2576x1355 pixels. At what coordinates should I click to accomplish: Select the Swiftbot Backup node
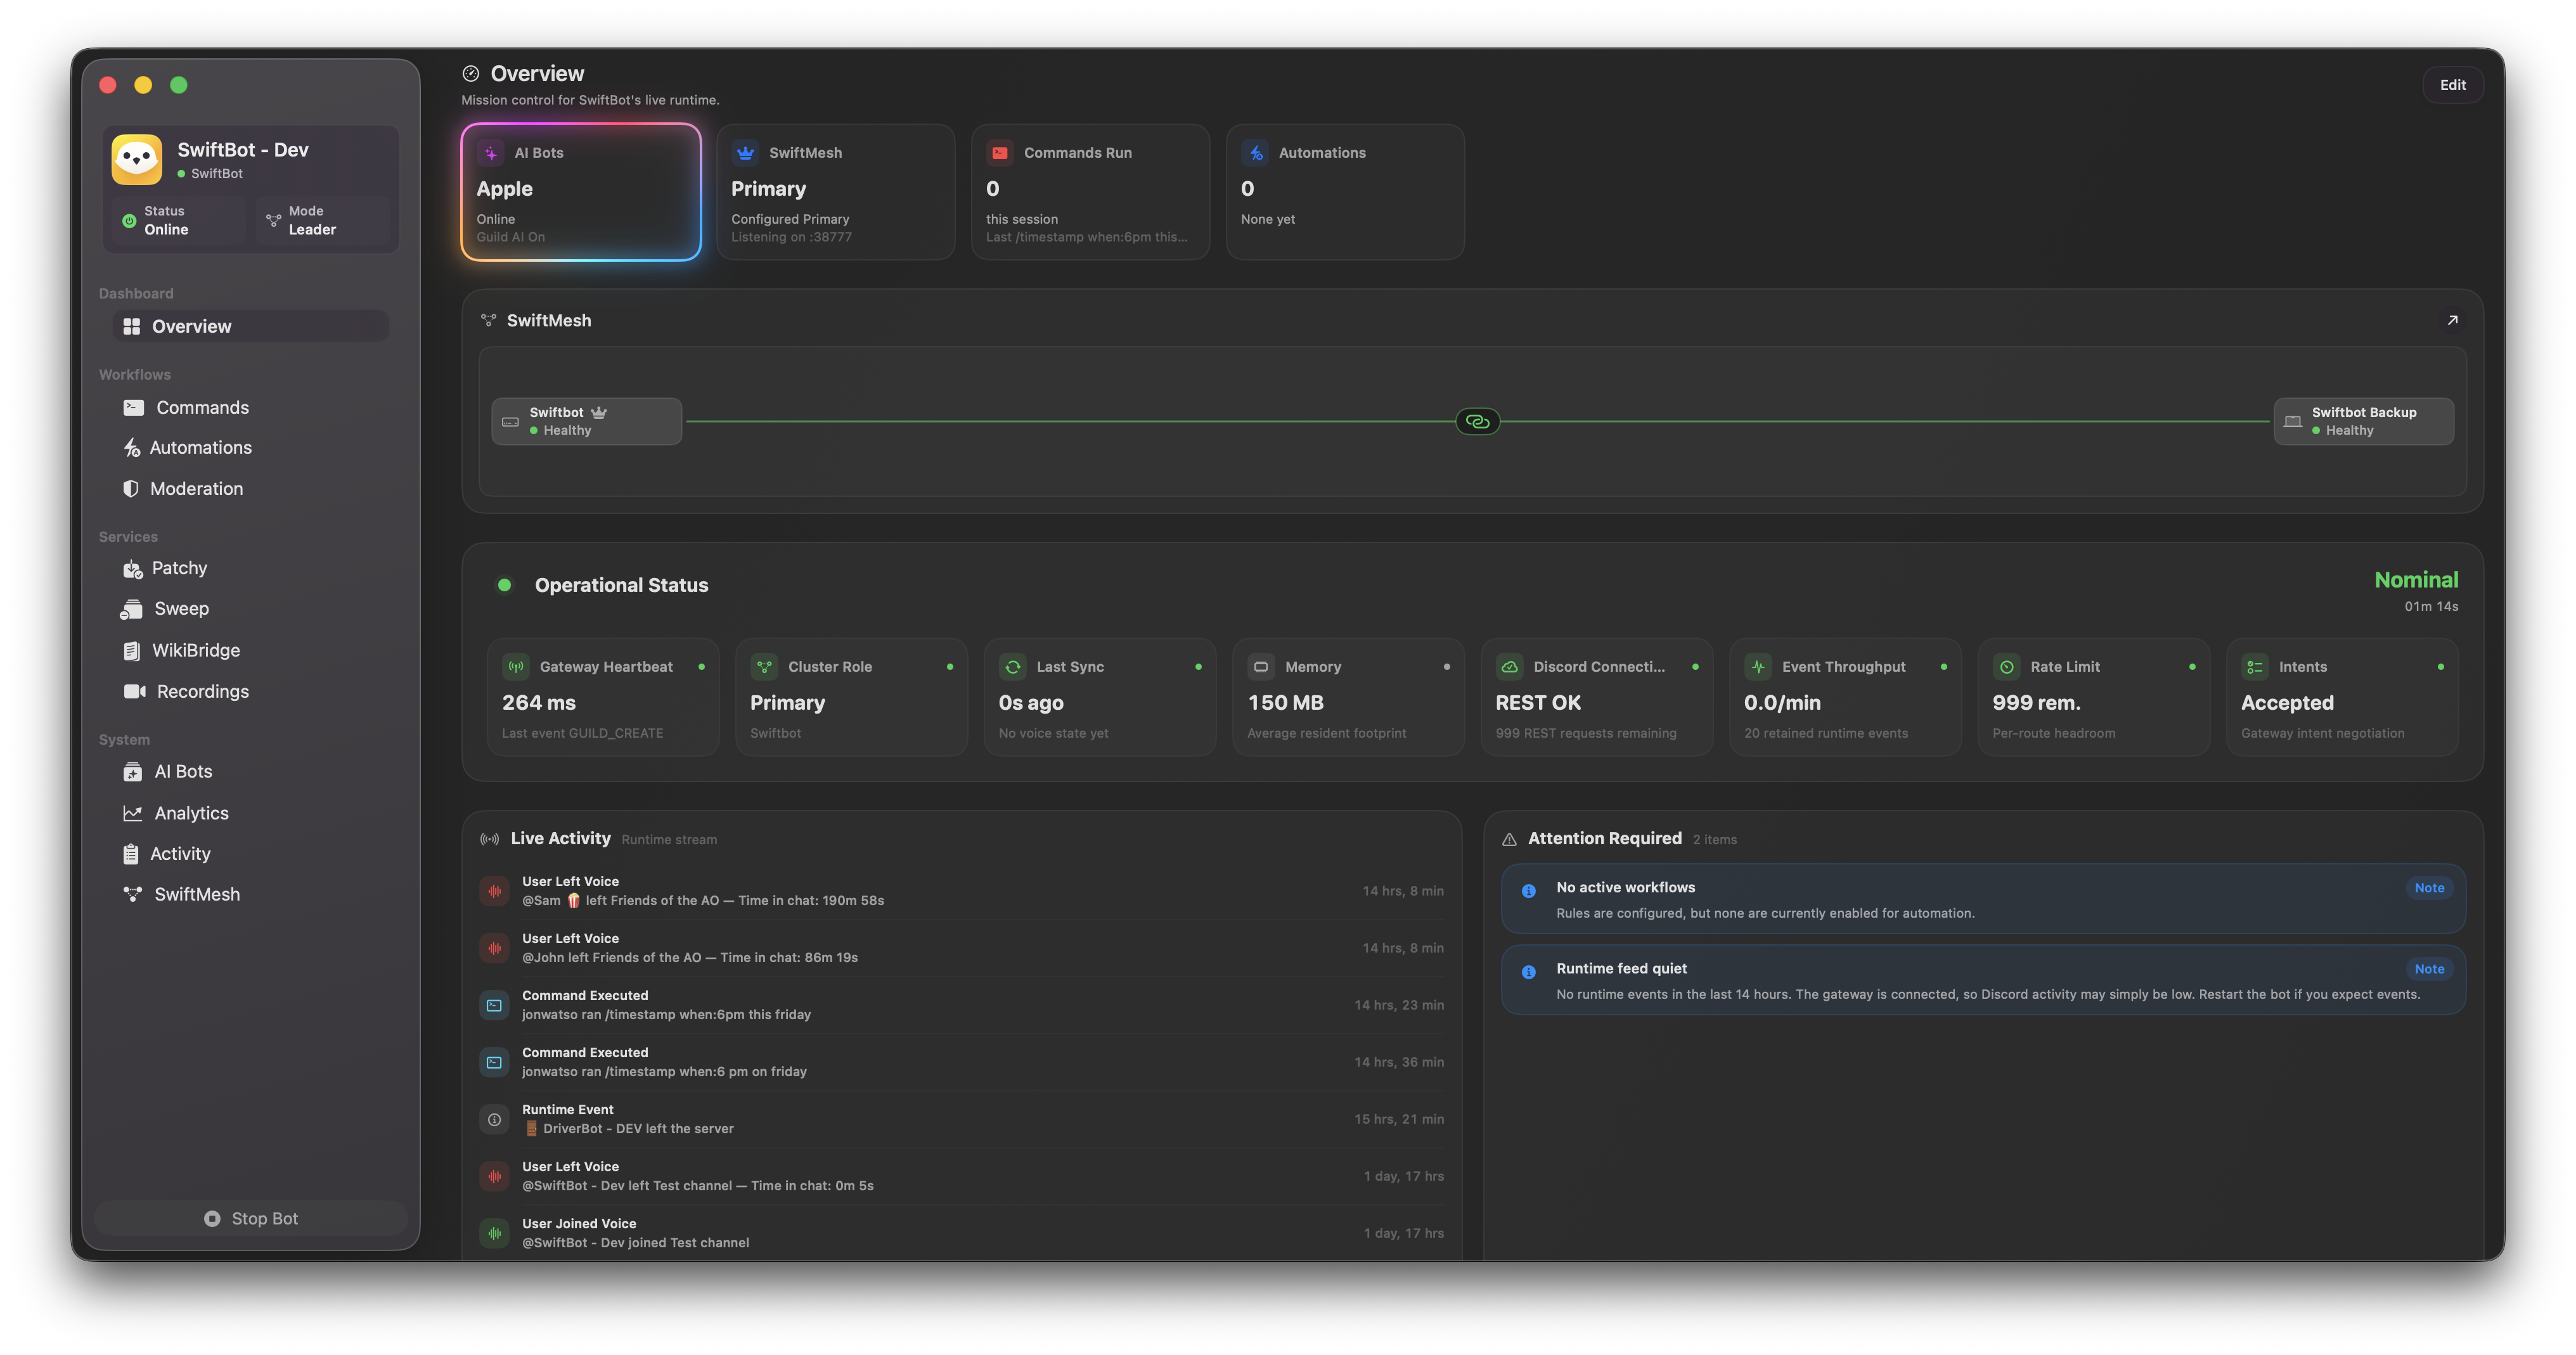click(x=2363, y=421)
